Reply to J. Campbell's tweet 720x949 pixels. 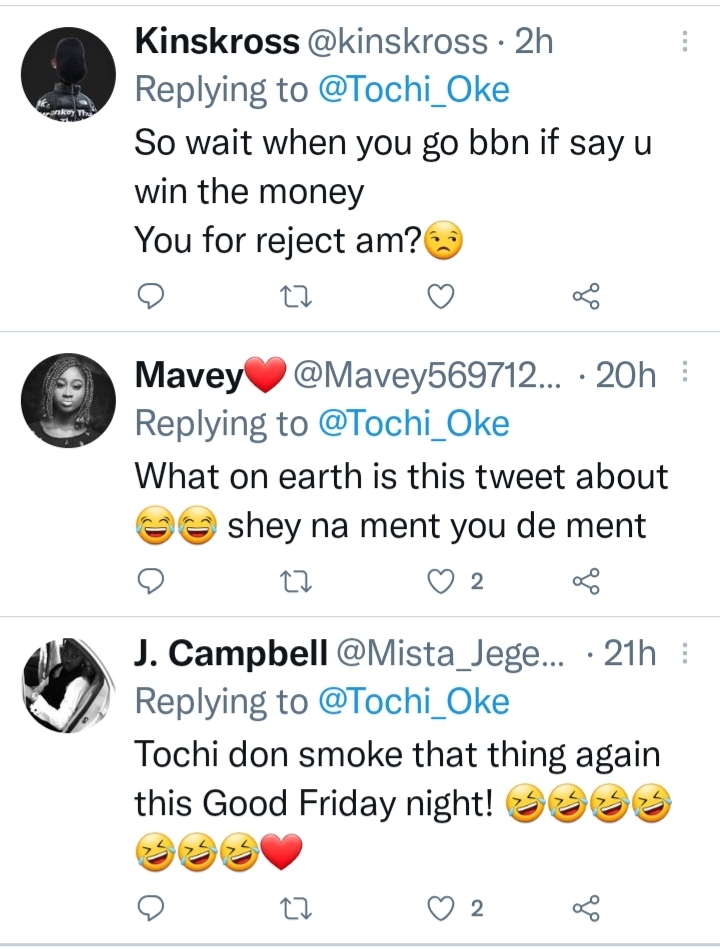tap(148, 908)
